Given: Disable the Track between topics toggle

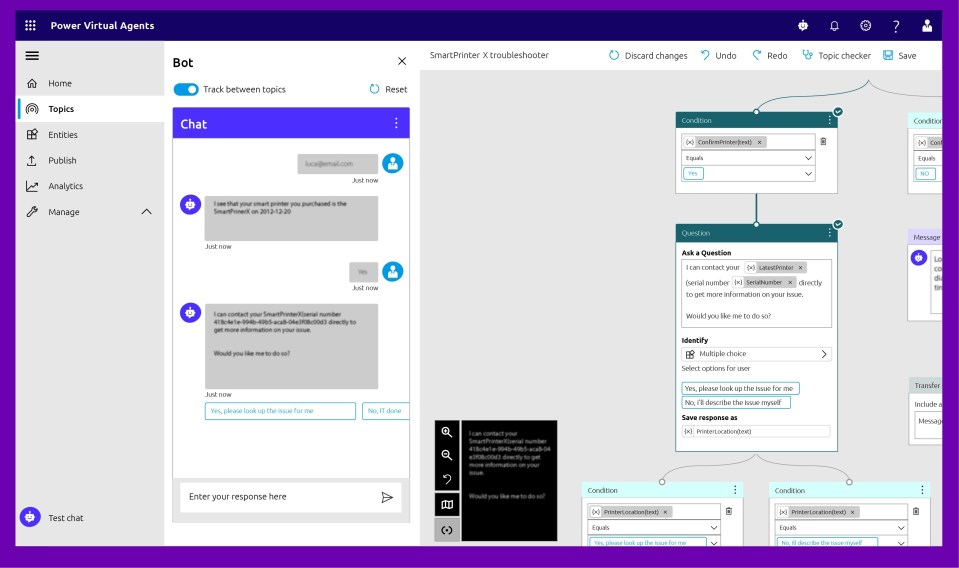Looking at the screenshot, I should pyautogui.click(x=186, y=89).
